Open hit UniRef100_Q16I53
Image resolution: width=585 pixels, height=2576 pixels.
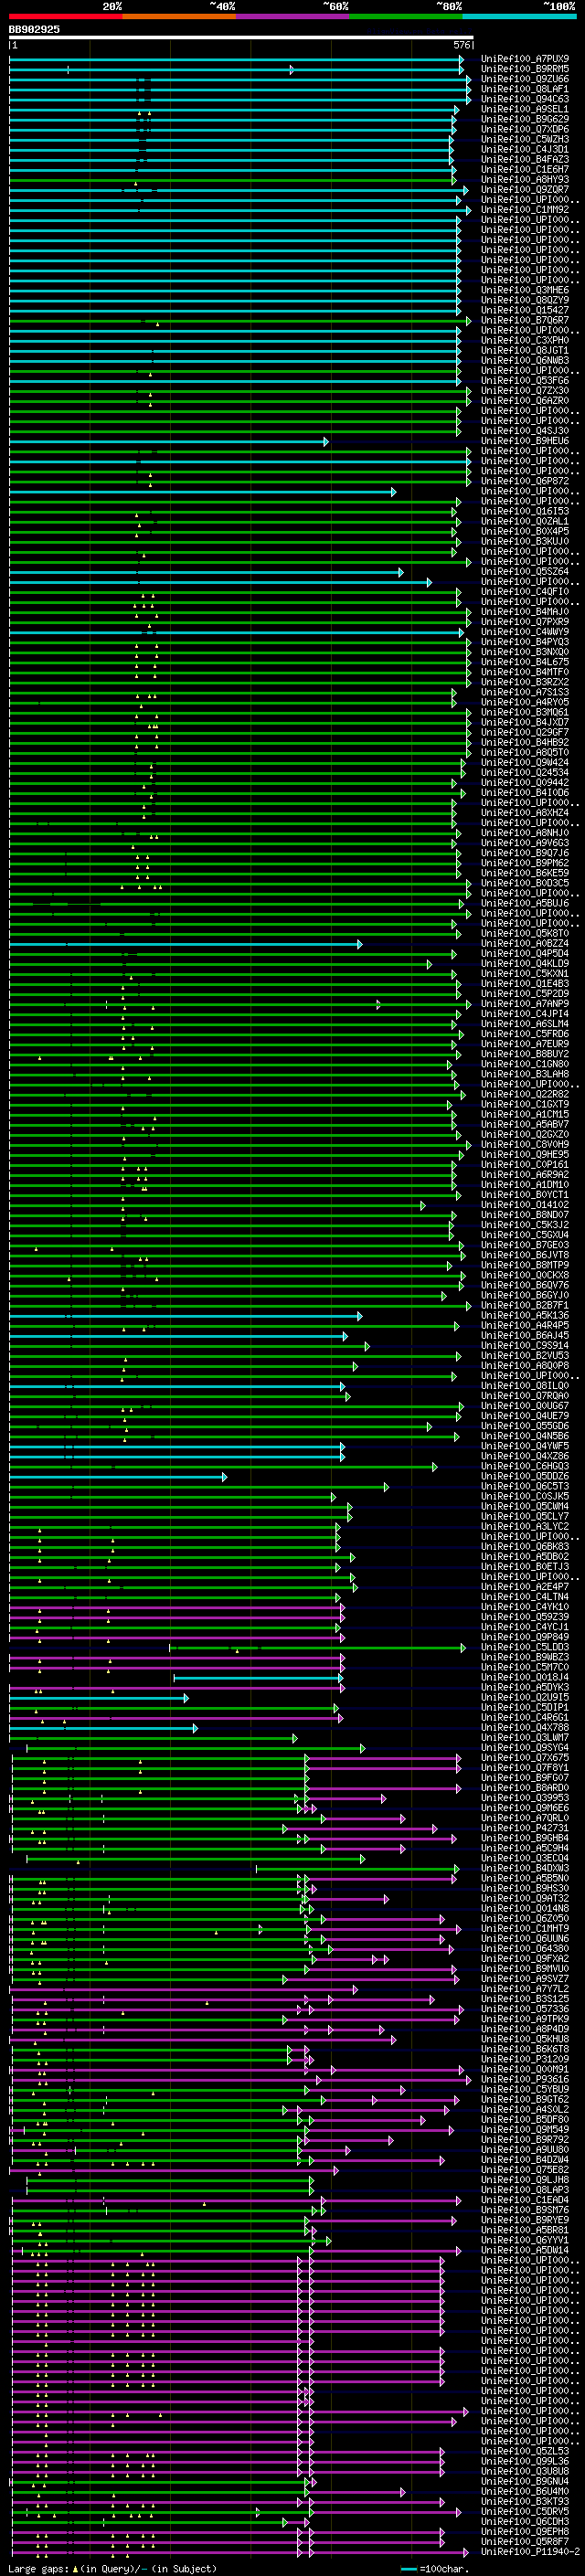click(525, 511)
